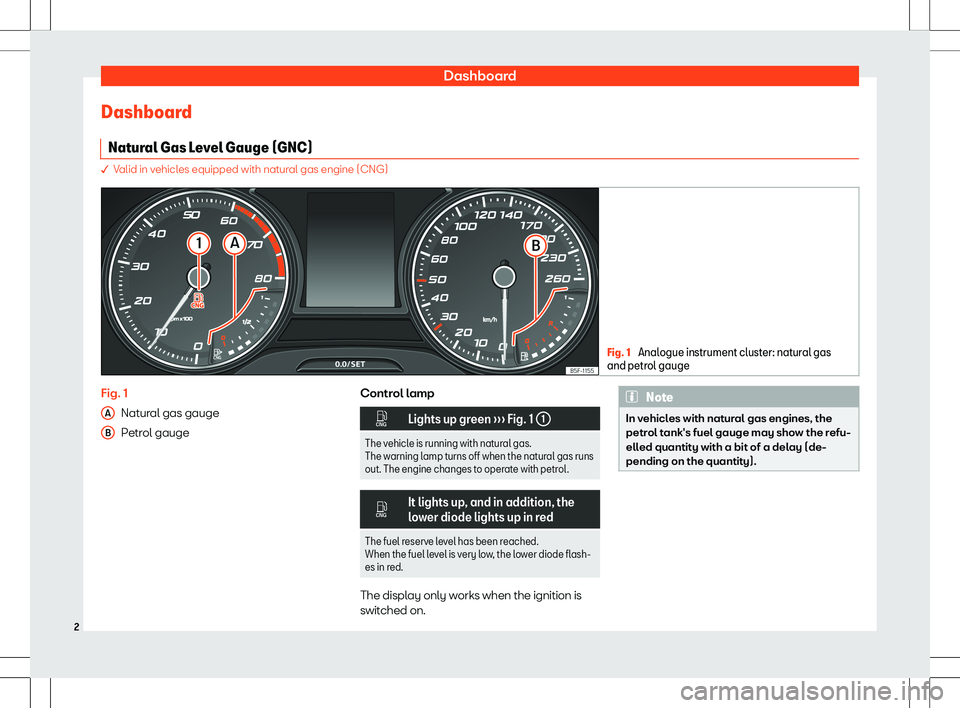960x708 pixels.
Task: Click the red CNG indicator in the tachometer
Action: 199,301
